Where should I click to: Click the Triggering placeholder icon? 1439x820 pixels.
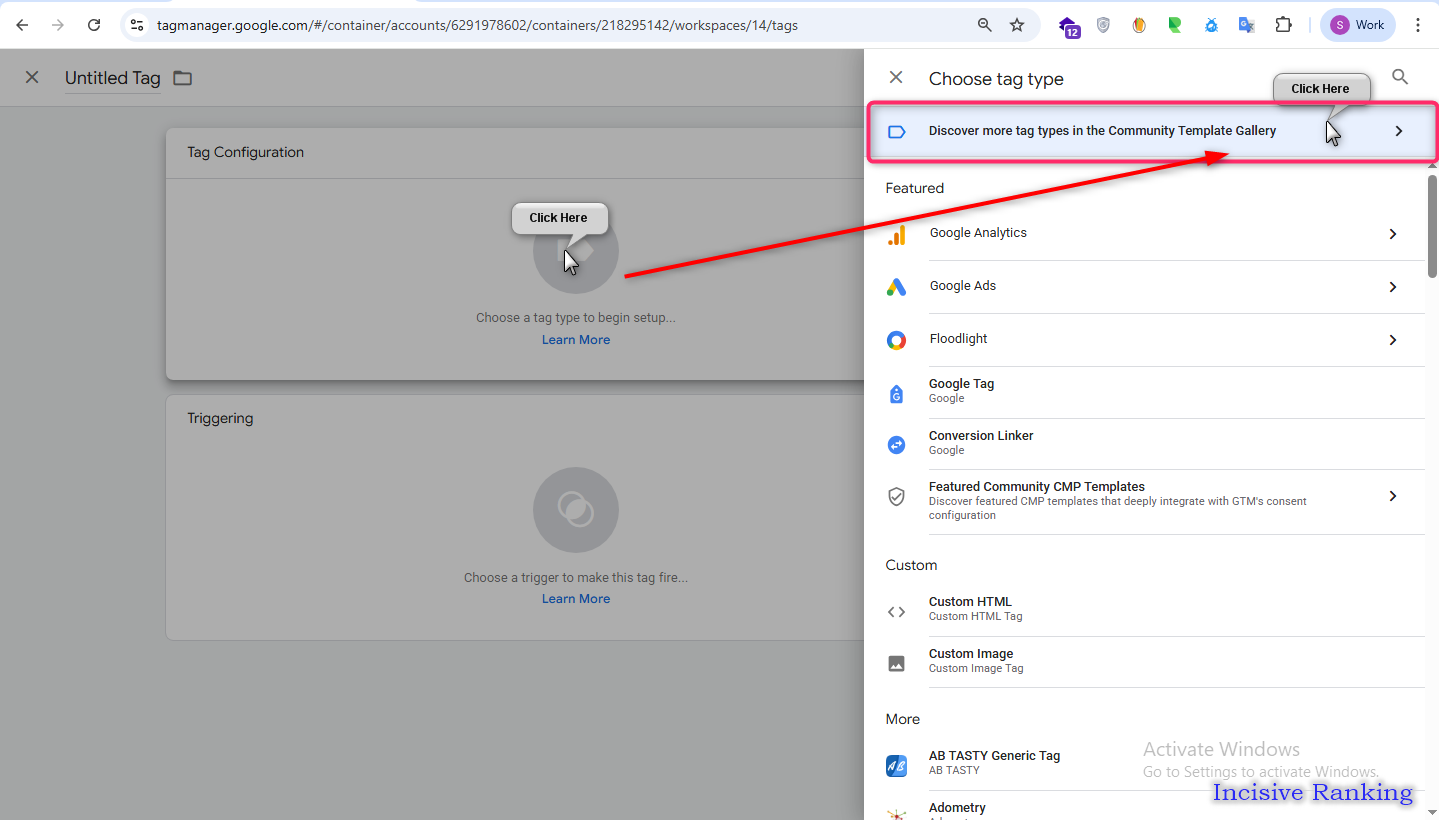576,510
